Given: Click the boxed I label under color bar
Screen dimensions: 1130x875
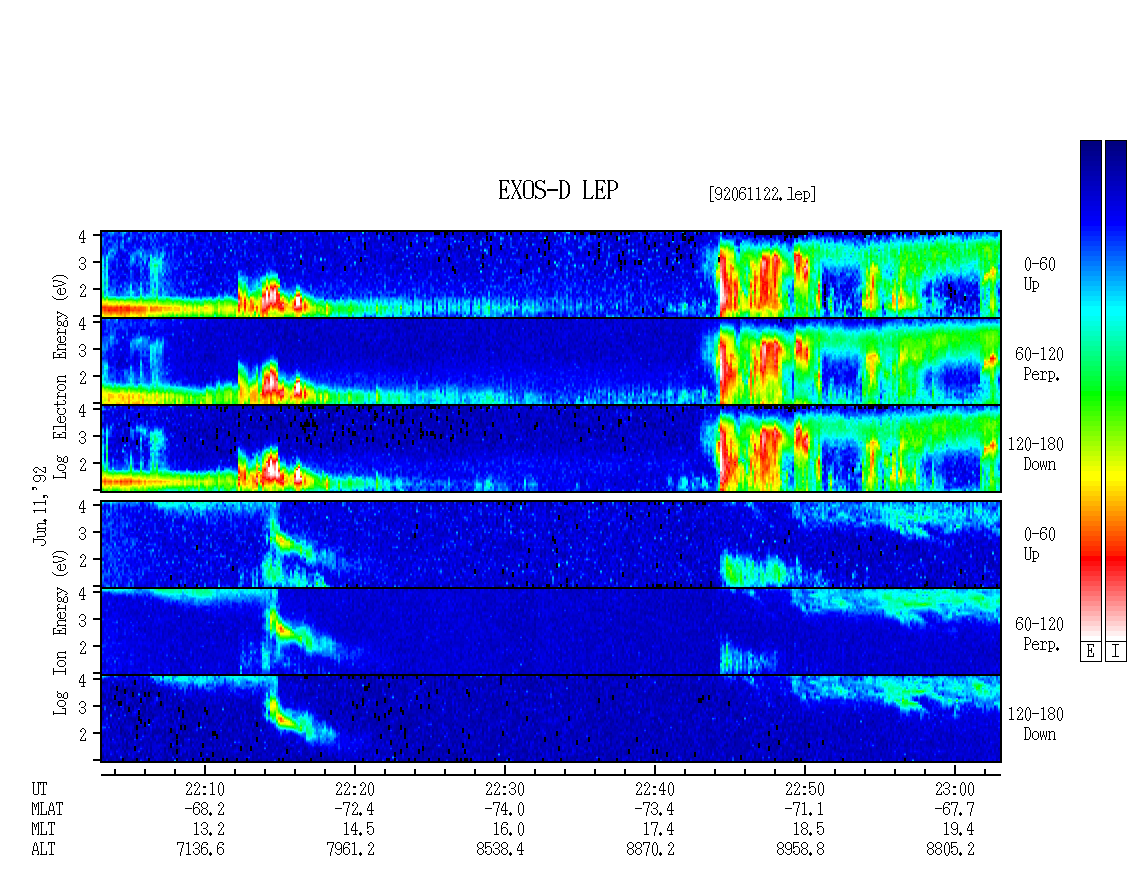Looking at the screenshot, I should click(1116, 652).
